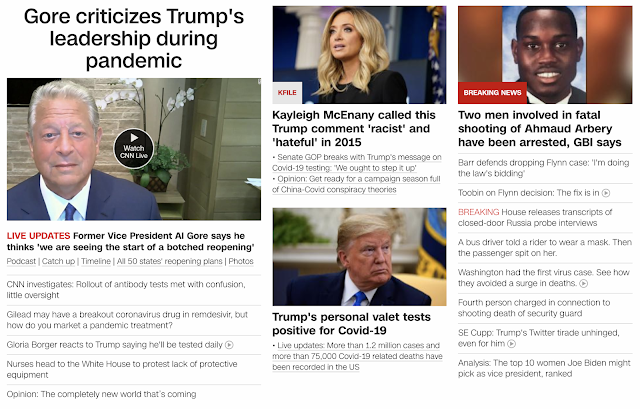Click the BREAKING NEWS banner on Arbery photo
The width and height of the screenshot is (640, 409).
[492, 93]
